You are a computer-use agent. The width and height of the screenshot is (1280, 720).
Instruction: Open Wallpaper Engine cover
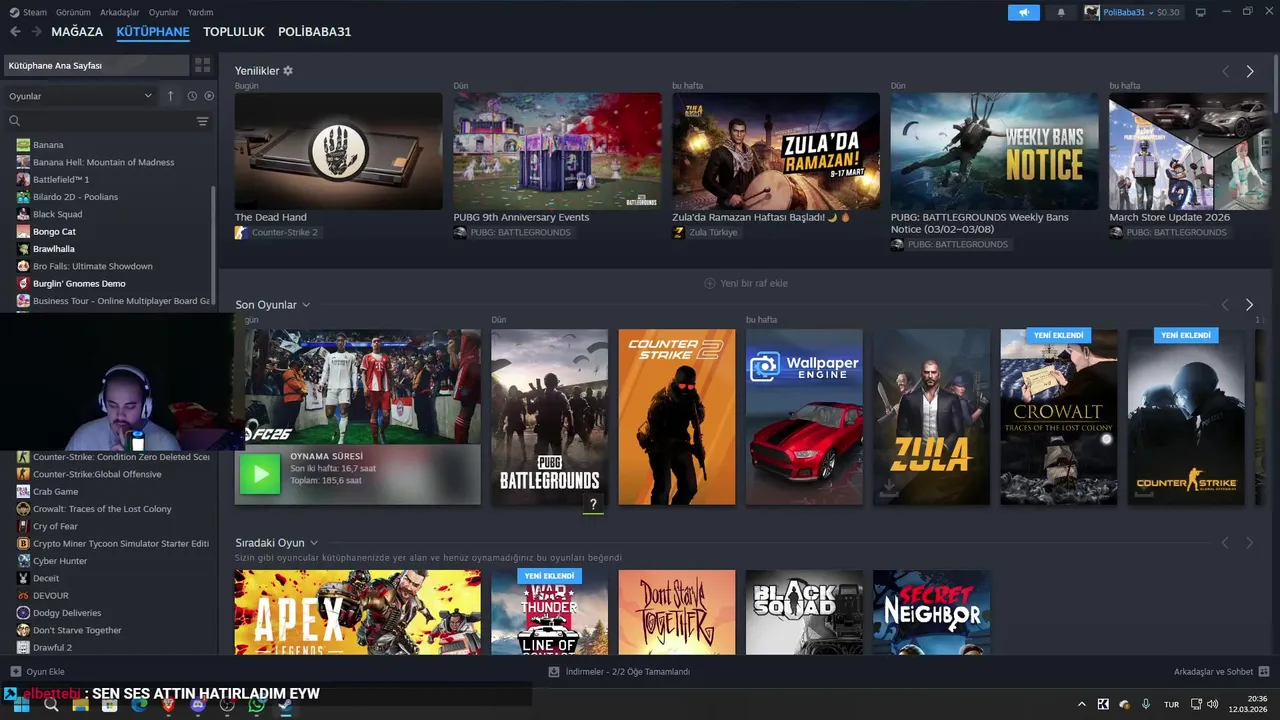click(804, 417)
